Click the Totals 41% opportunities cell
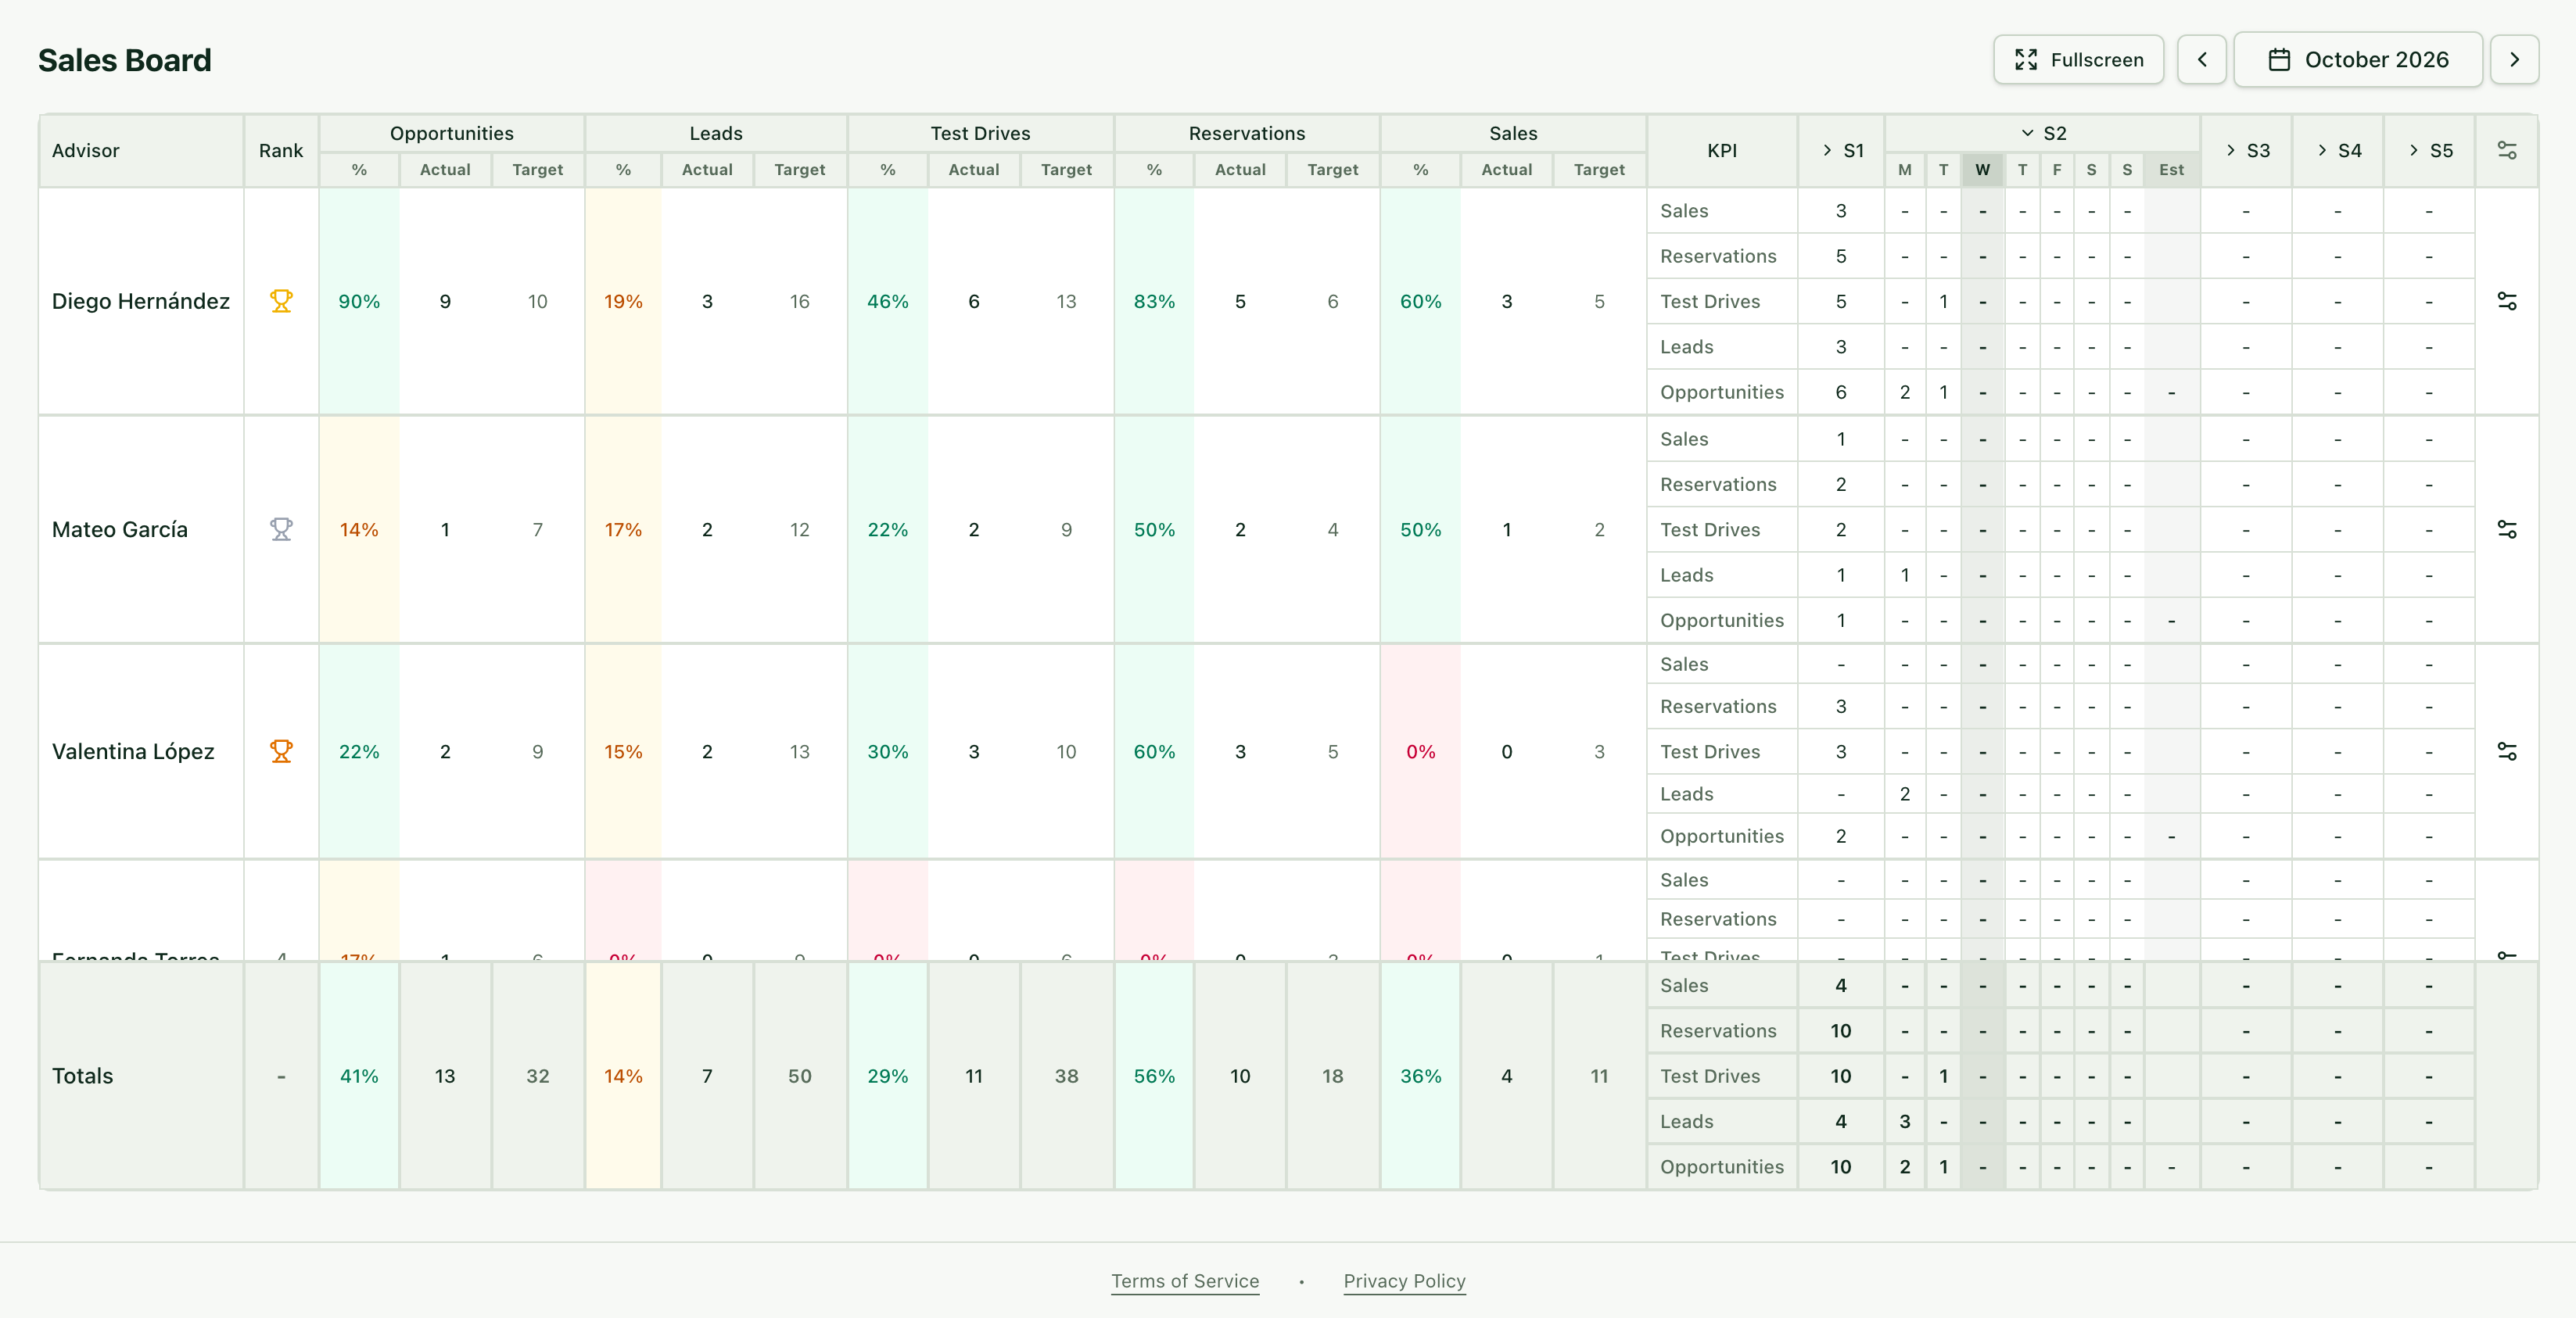 [x=359, y=1076]
